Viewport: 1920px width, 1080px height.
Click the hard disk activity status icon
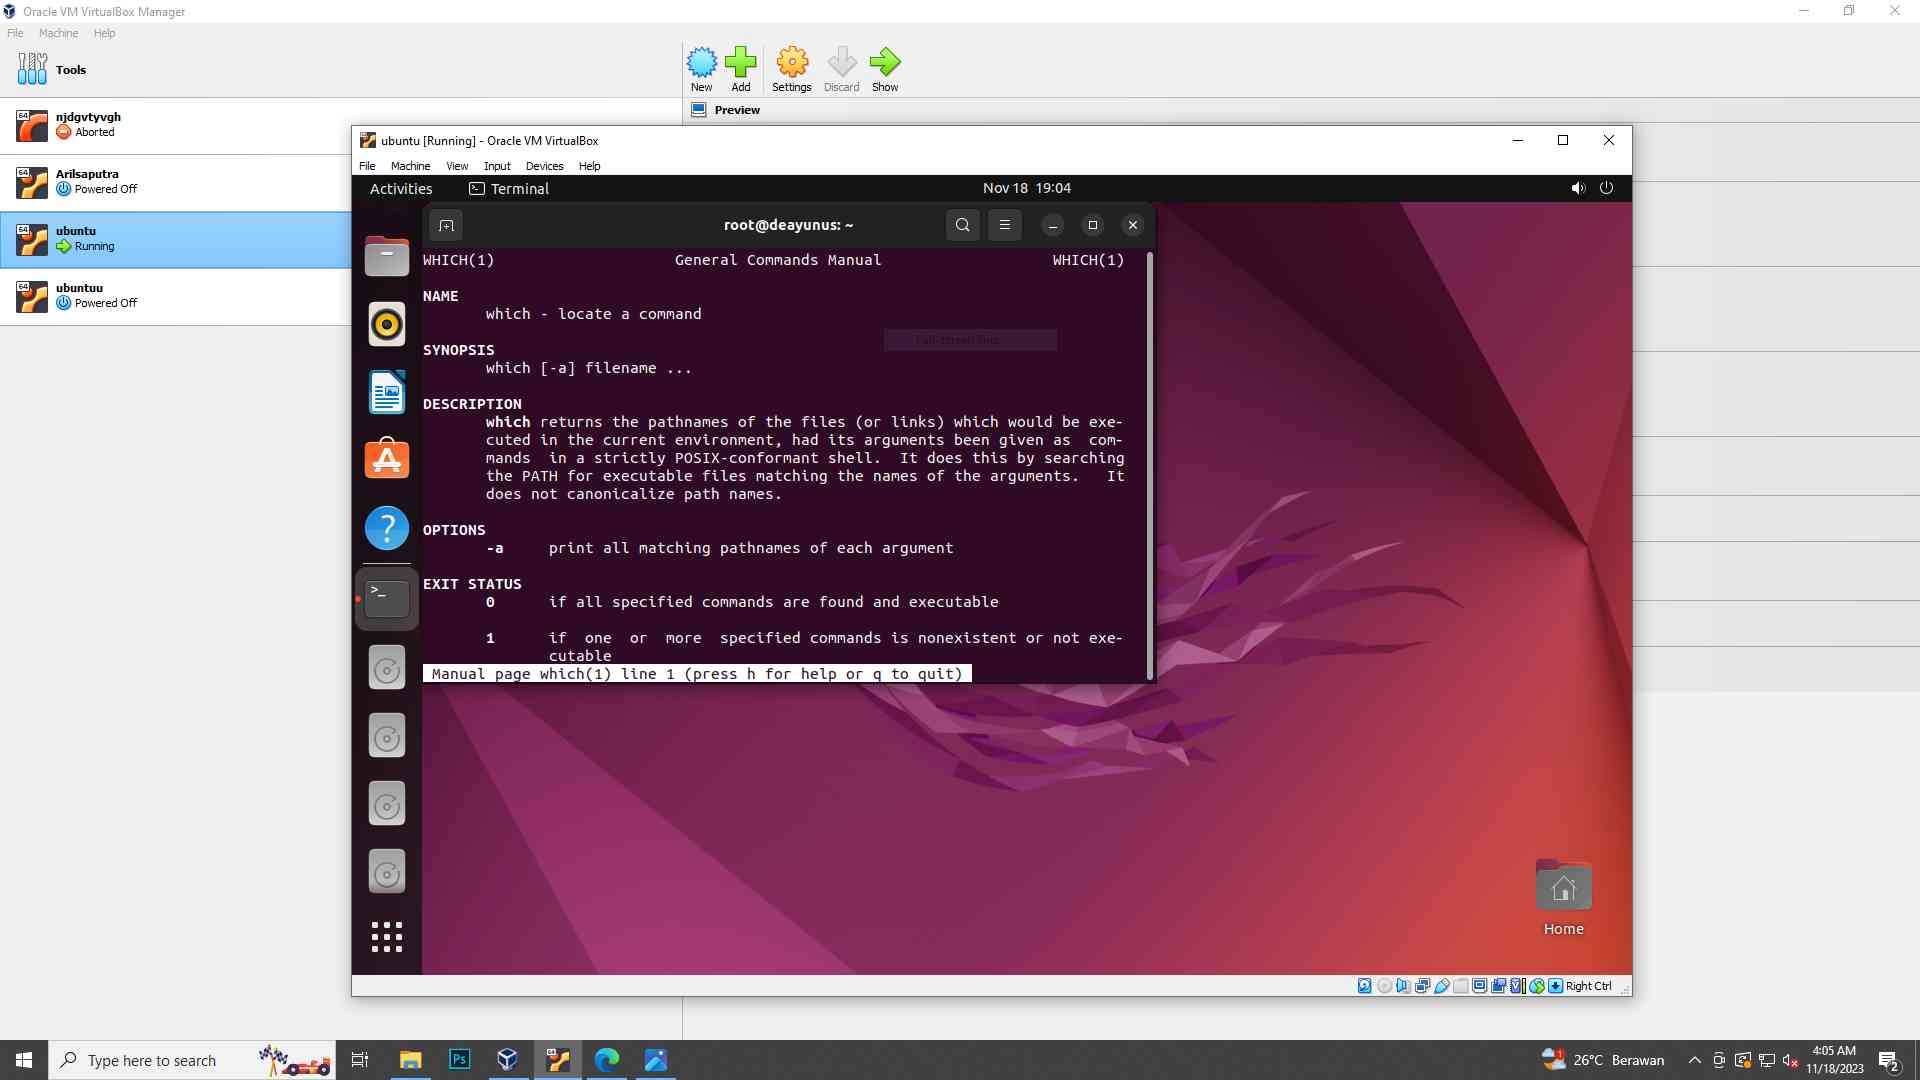1364,986
